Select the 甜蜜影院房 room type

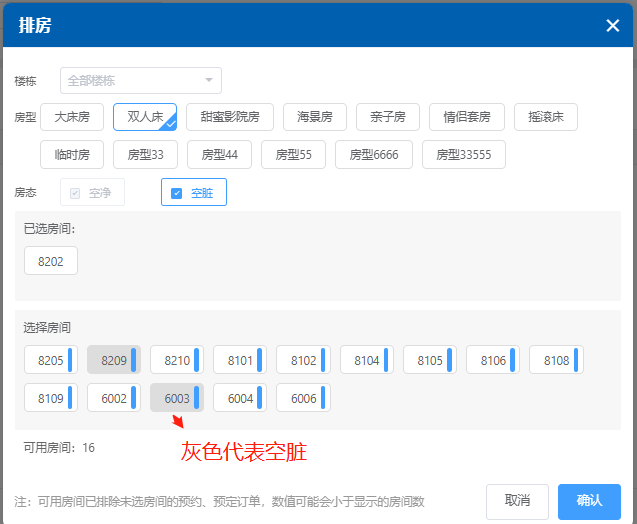(x=230, y=117)
